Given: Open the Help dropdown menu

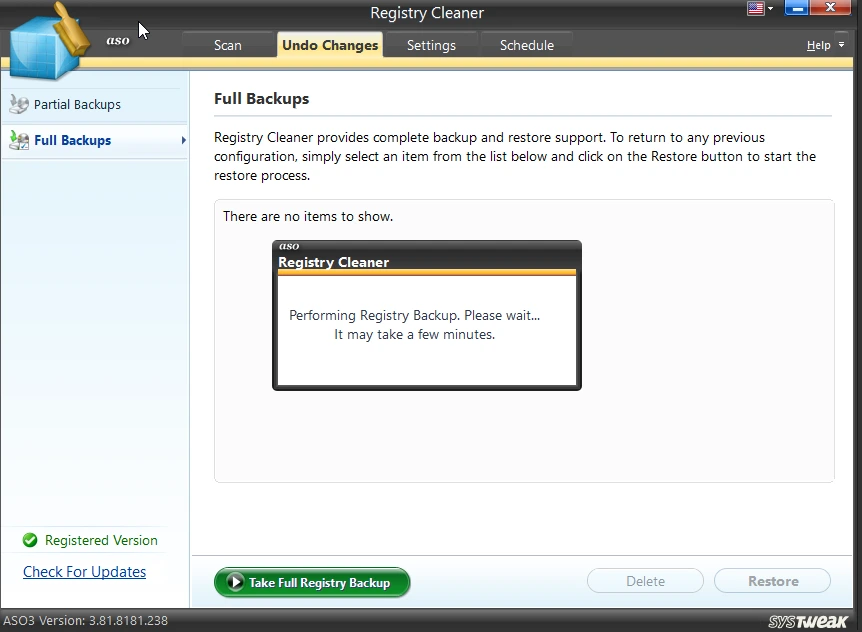Looking at the screenshot, I should point(824,46).
